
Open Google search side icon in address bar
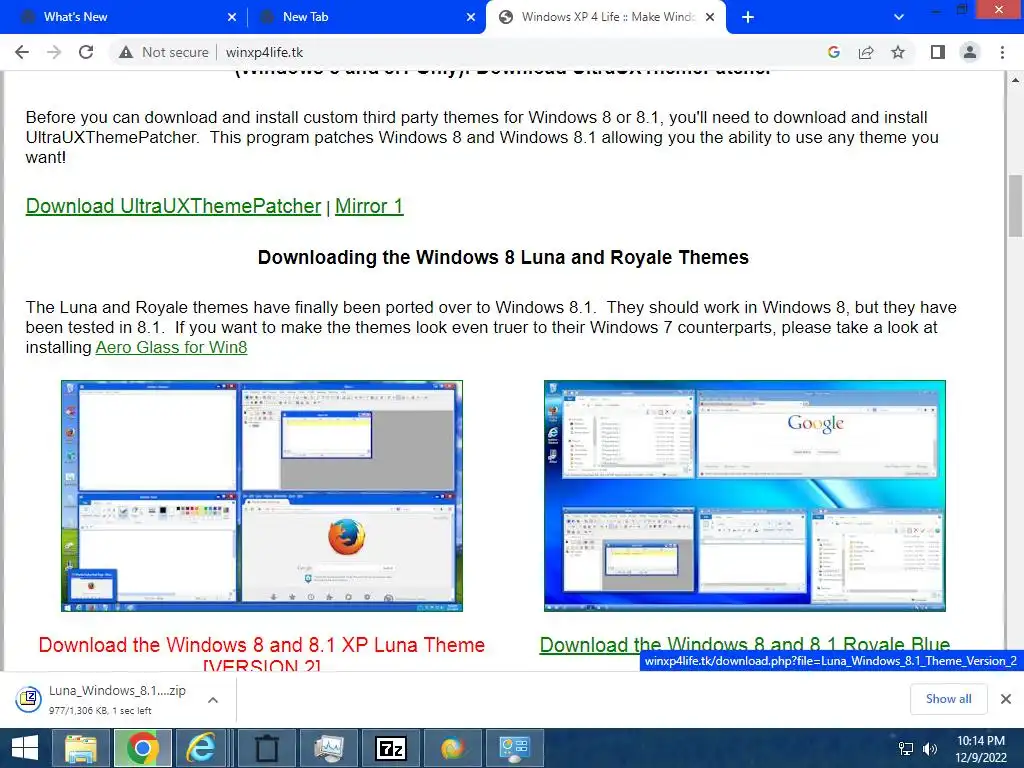[833, 52]
